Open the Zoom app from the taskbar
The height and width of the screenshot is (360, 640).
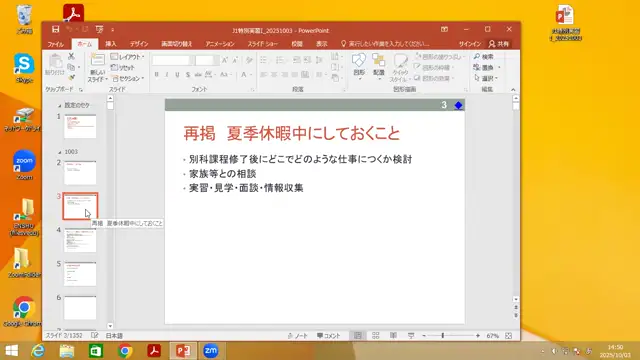(211, 351)
